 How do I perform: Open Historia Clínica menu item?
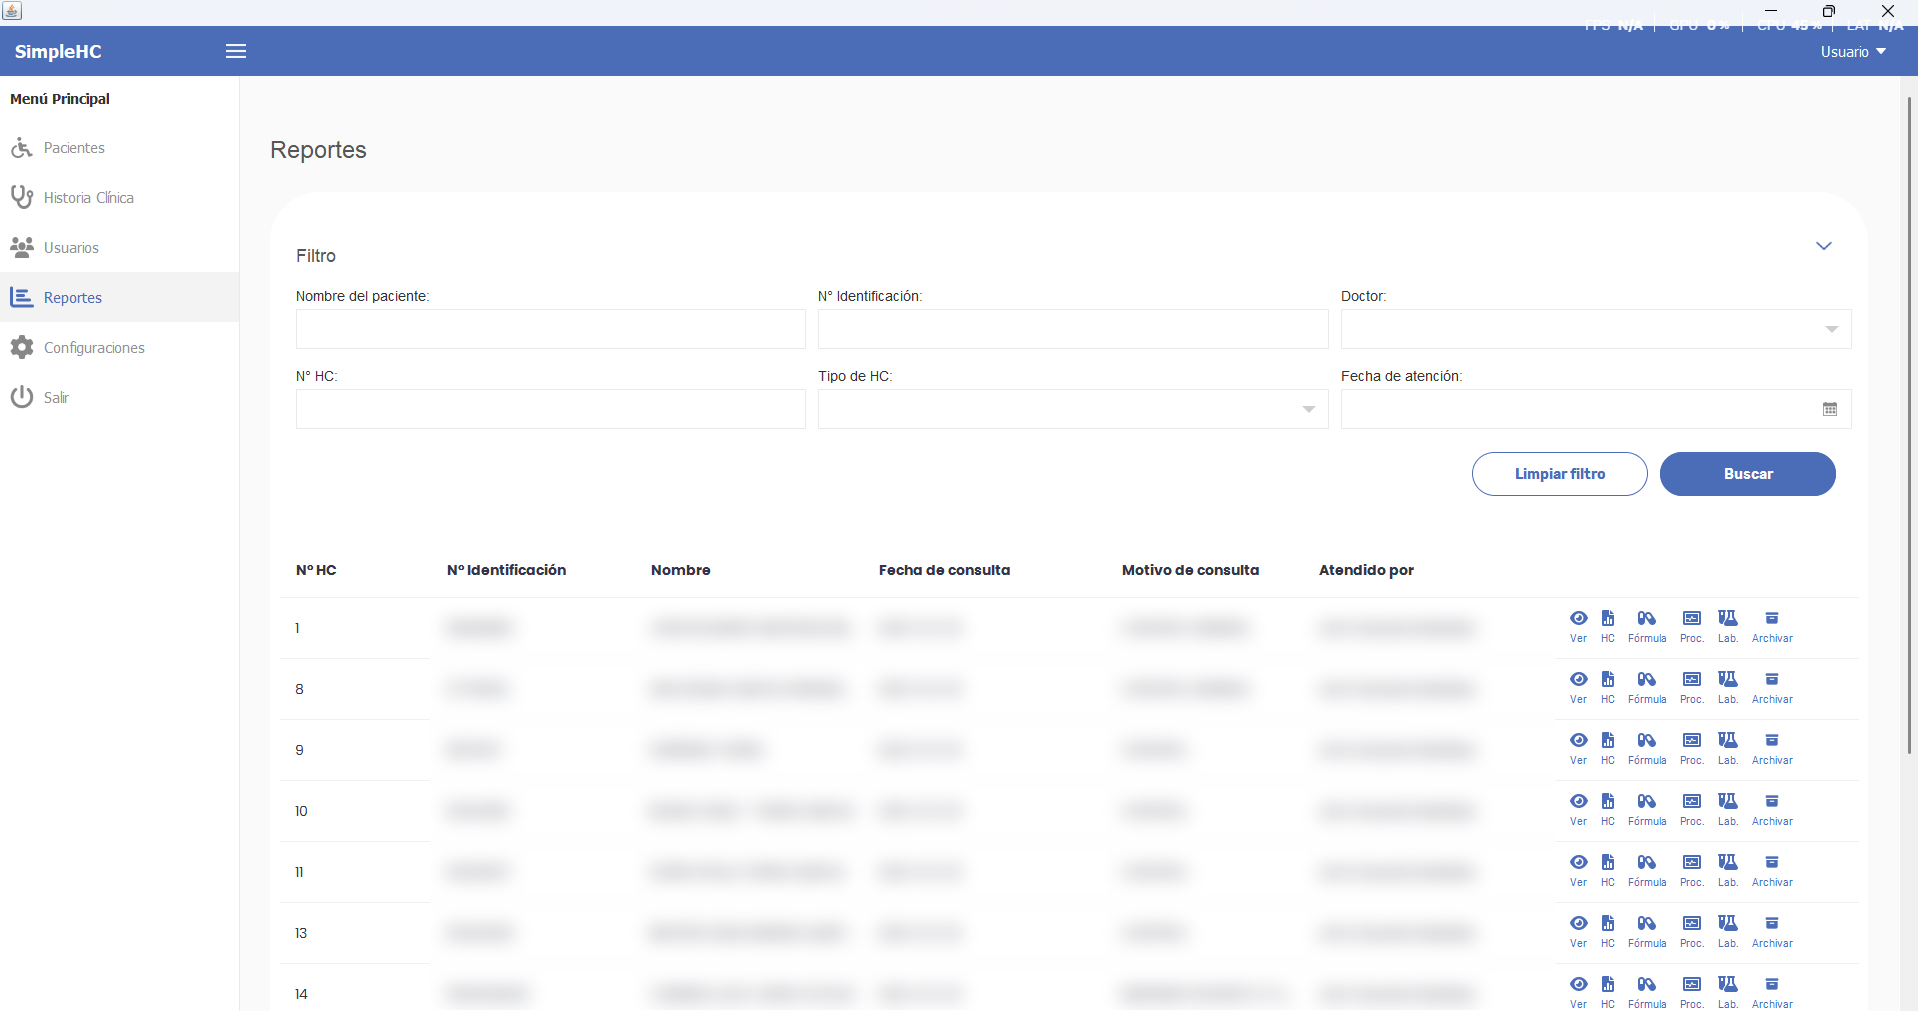(88, 198)
